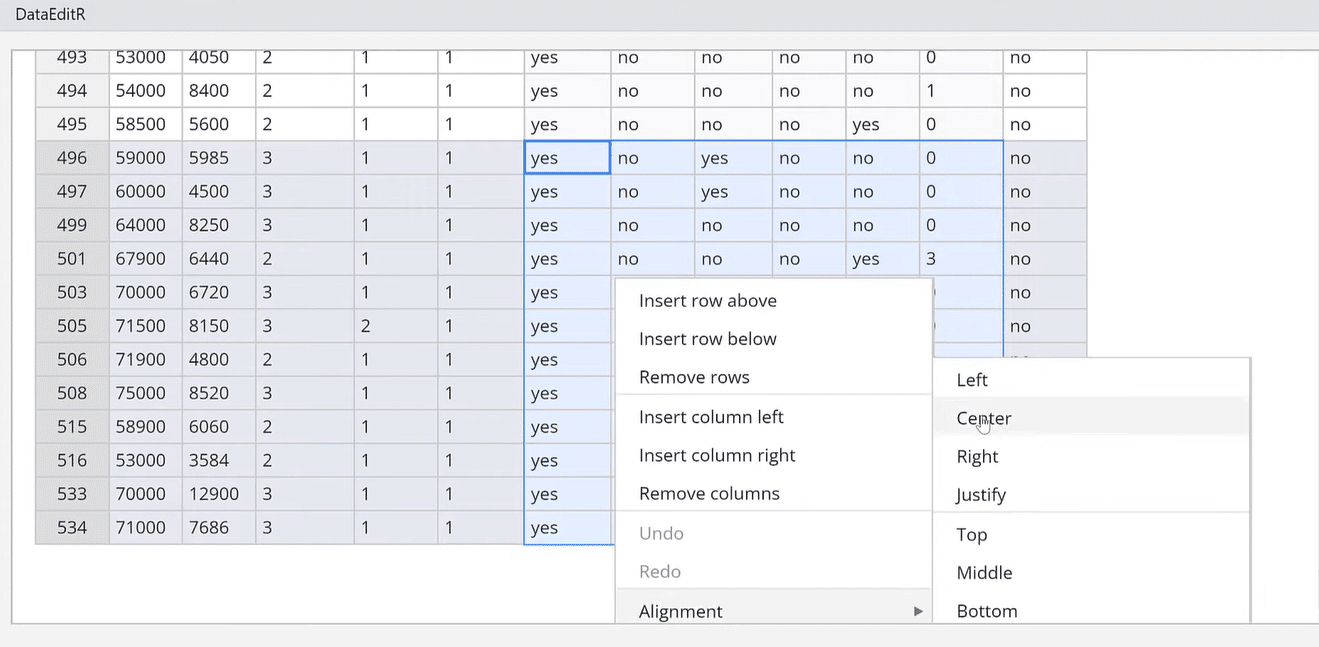Click the cell containing 75000

pos(145,393)
